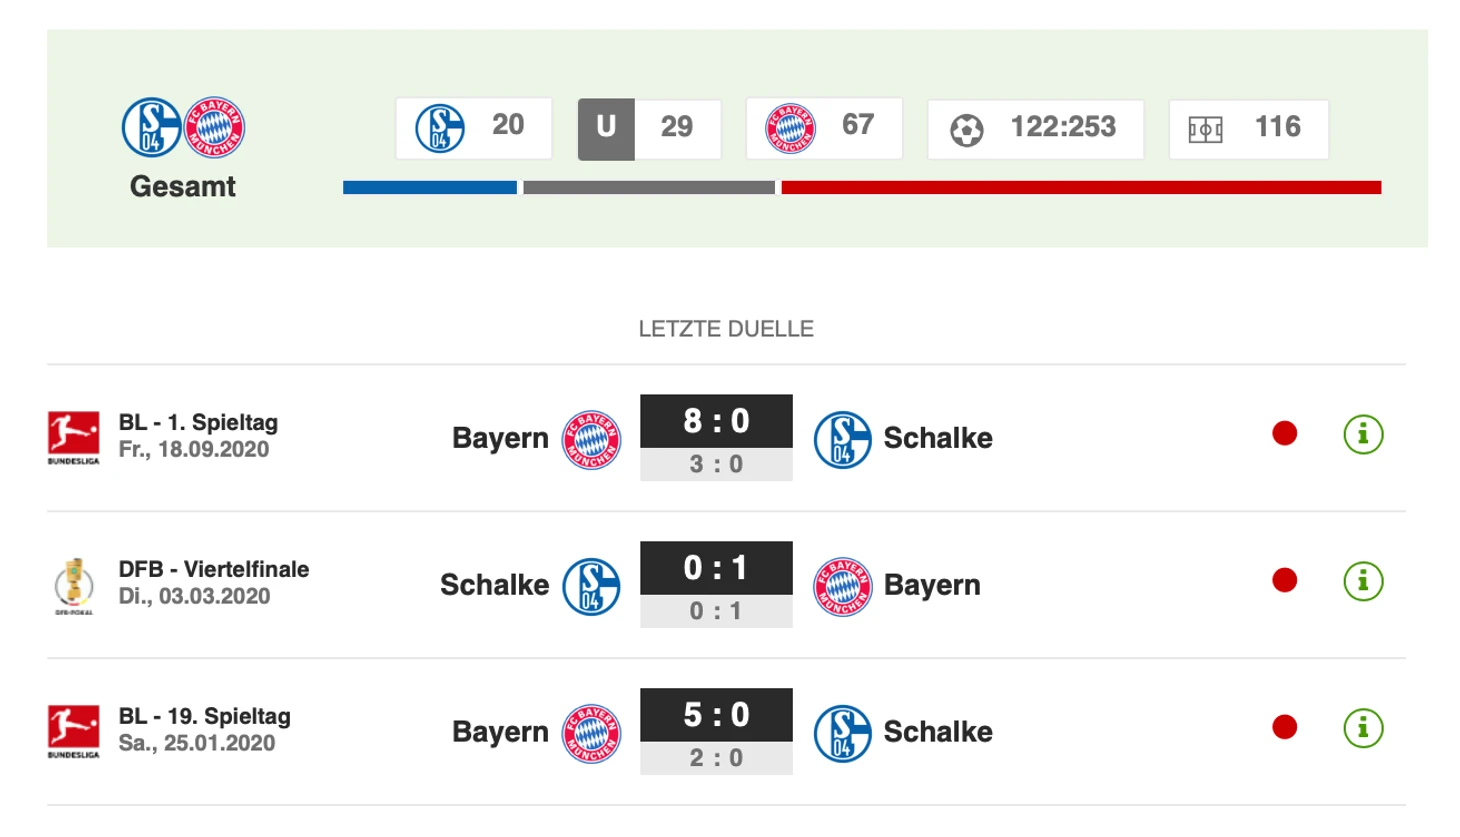This screenshot has width=1460, height=837.
Task: Click the Bundesliga logo for 19. Spieltag
Action: coord(73,731)
